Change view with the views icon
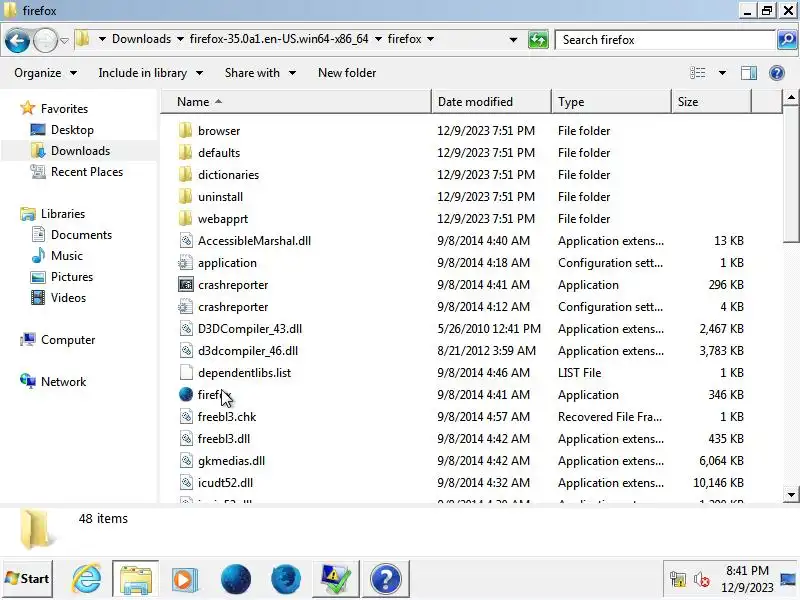This screenshot has width=800, height=600. tap(697, 73)
